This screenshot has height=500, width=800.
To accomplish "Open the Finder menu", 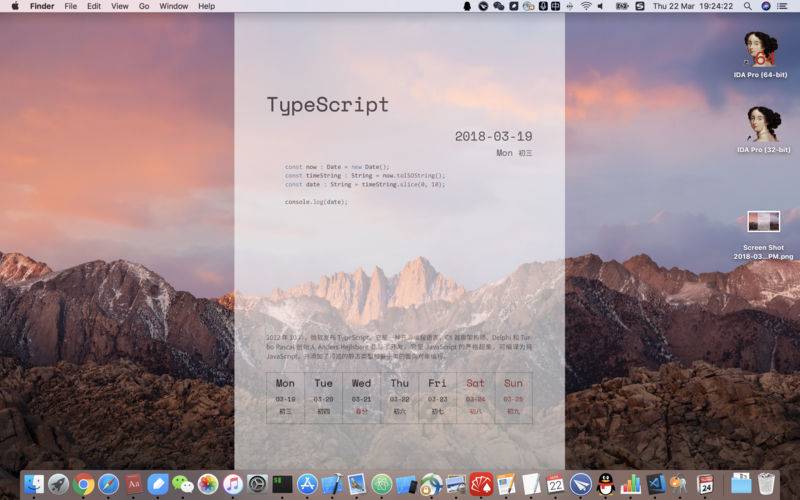I will coord(42,6).
